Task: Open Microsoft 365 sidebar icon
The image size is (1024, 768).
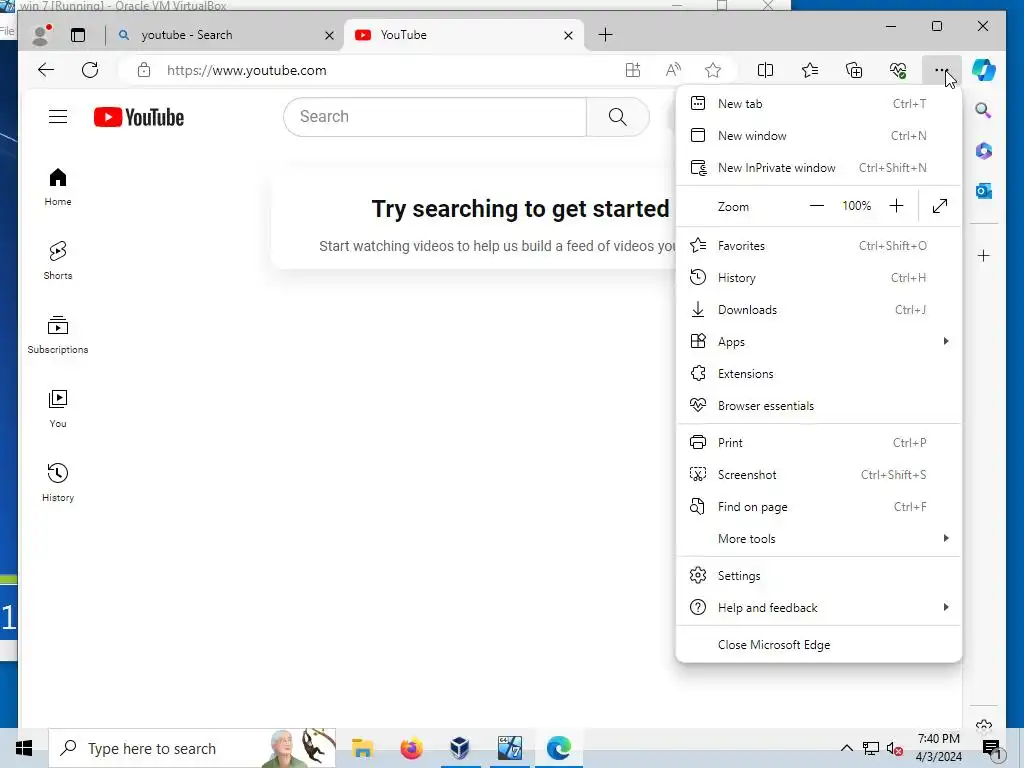Action: tap(984, 151)
